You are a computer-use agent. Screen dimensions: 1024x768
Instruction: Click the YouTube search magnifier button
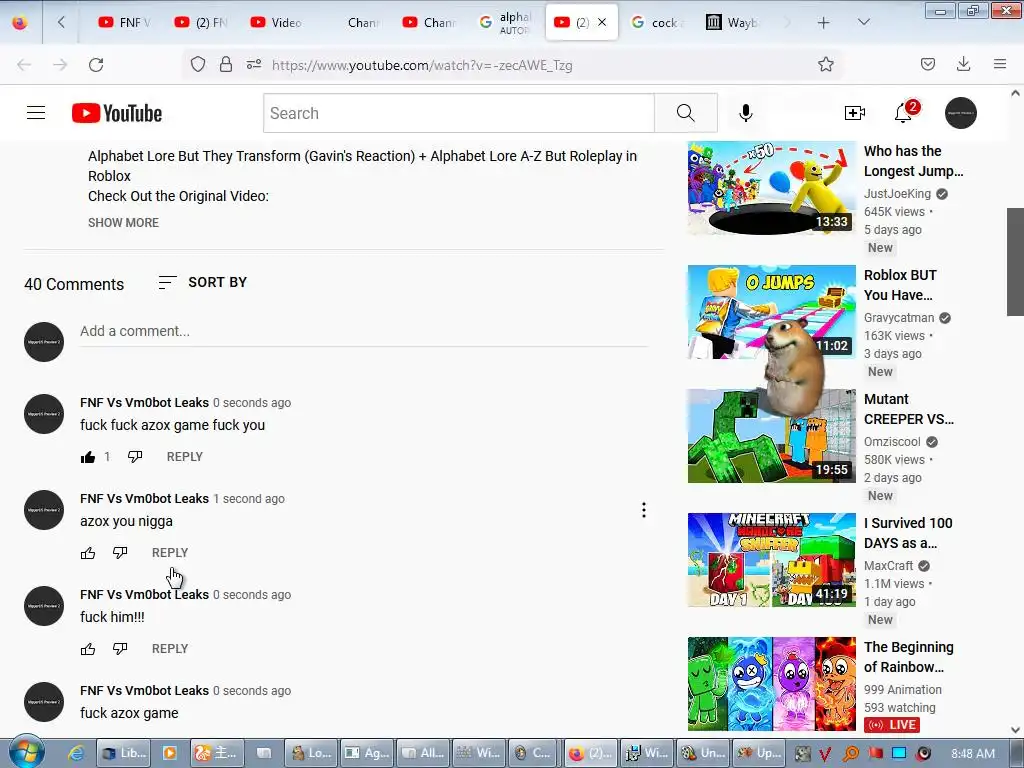click(x=686, y=113)
